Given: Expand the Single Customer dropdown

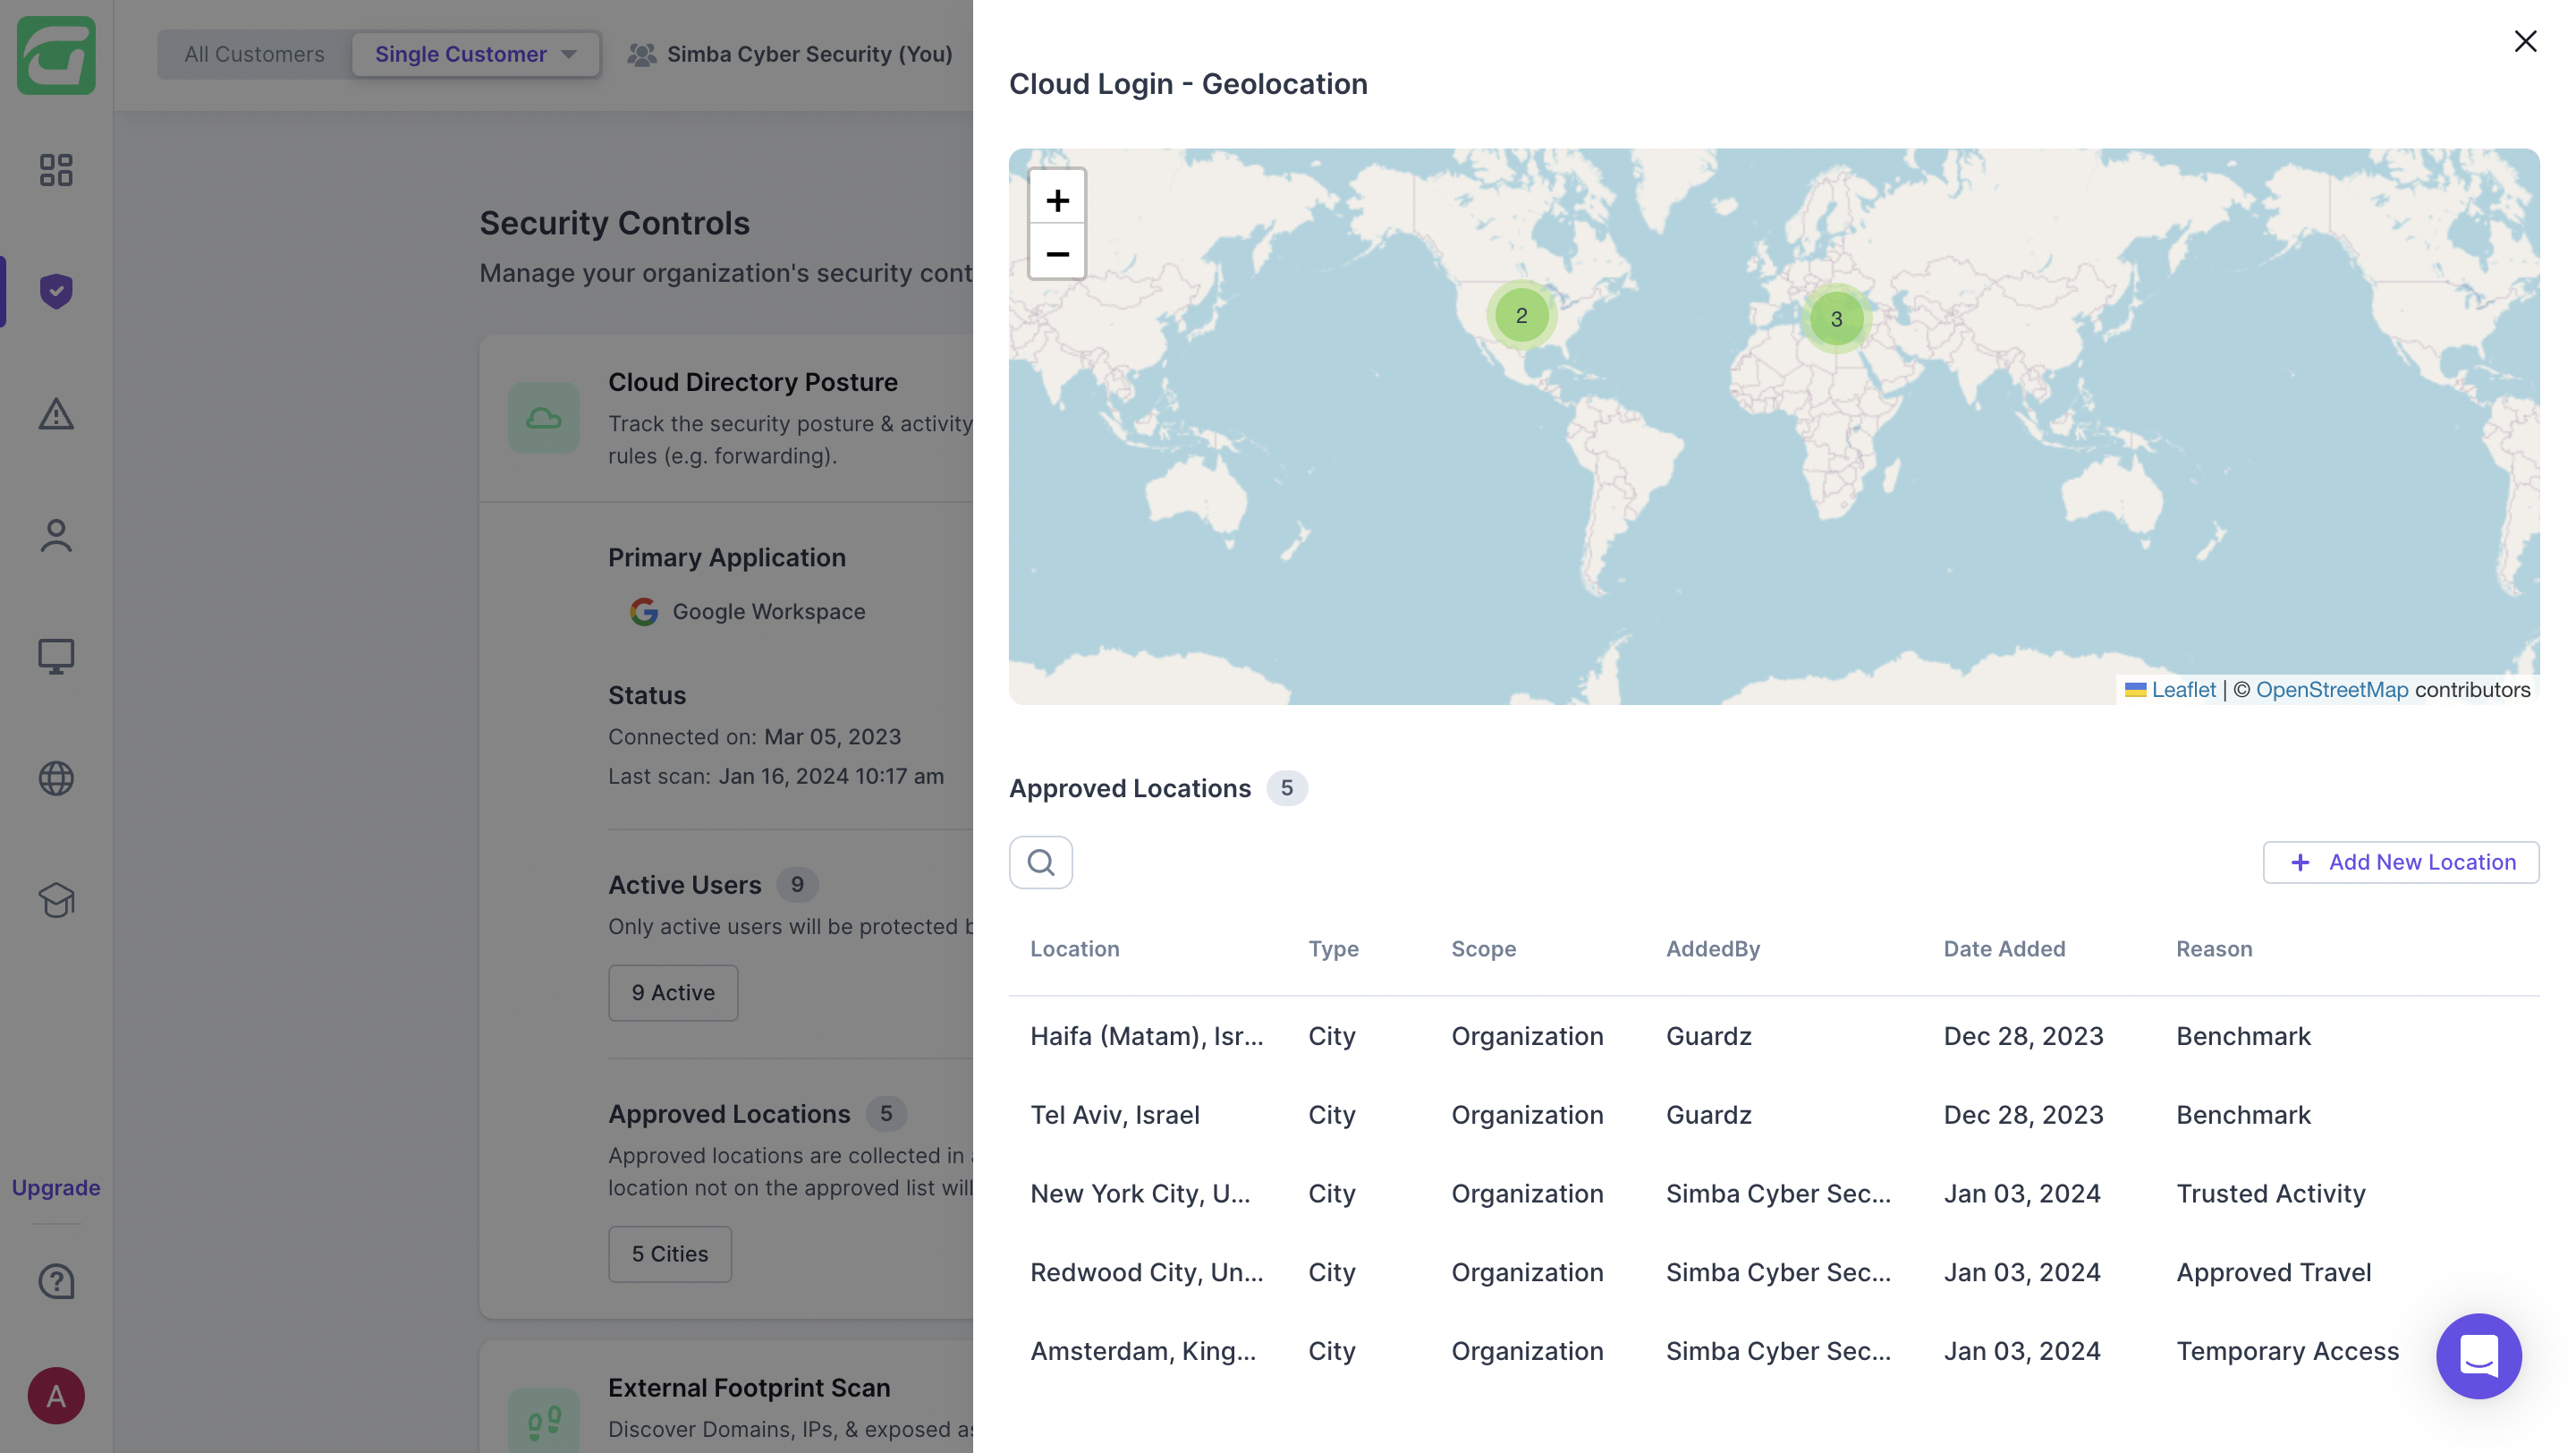Looking at the screenshot, I should pyautogui.click(x=476, y=54).
